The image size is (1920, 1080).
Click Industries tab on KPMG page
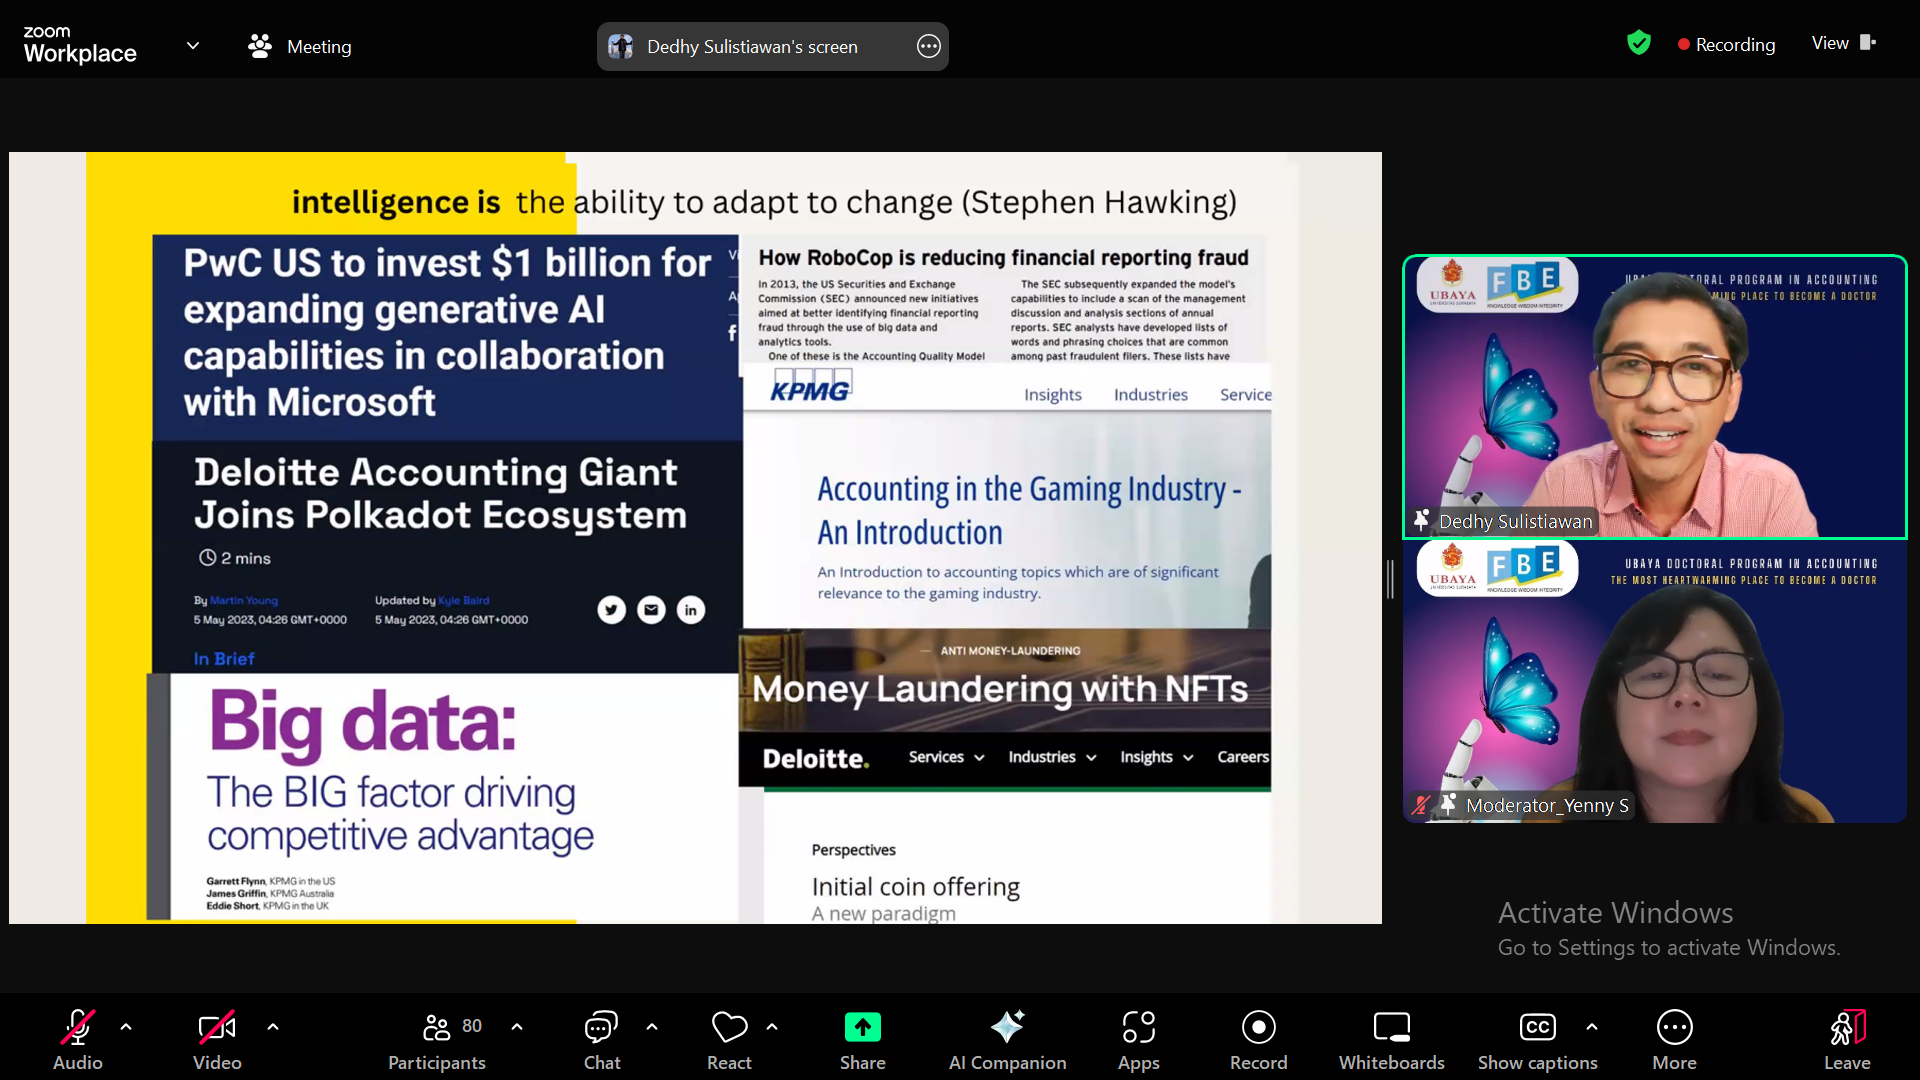click(x=1150, y=394)
